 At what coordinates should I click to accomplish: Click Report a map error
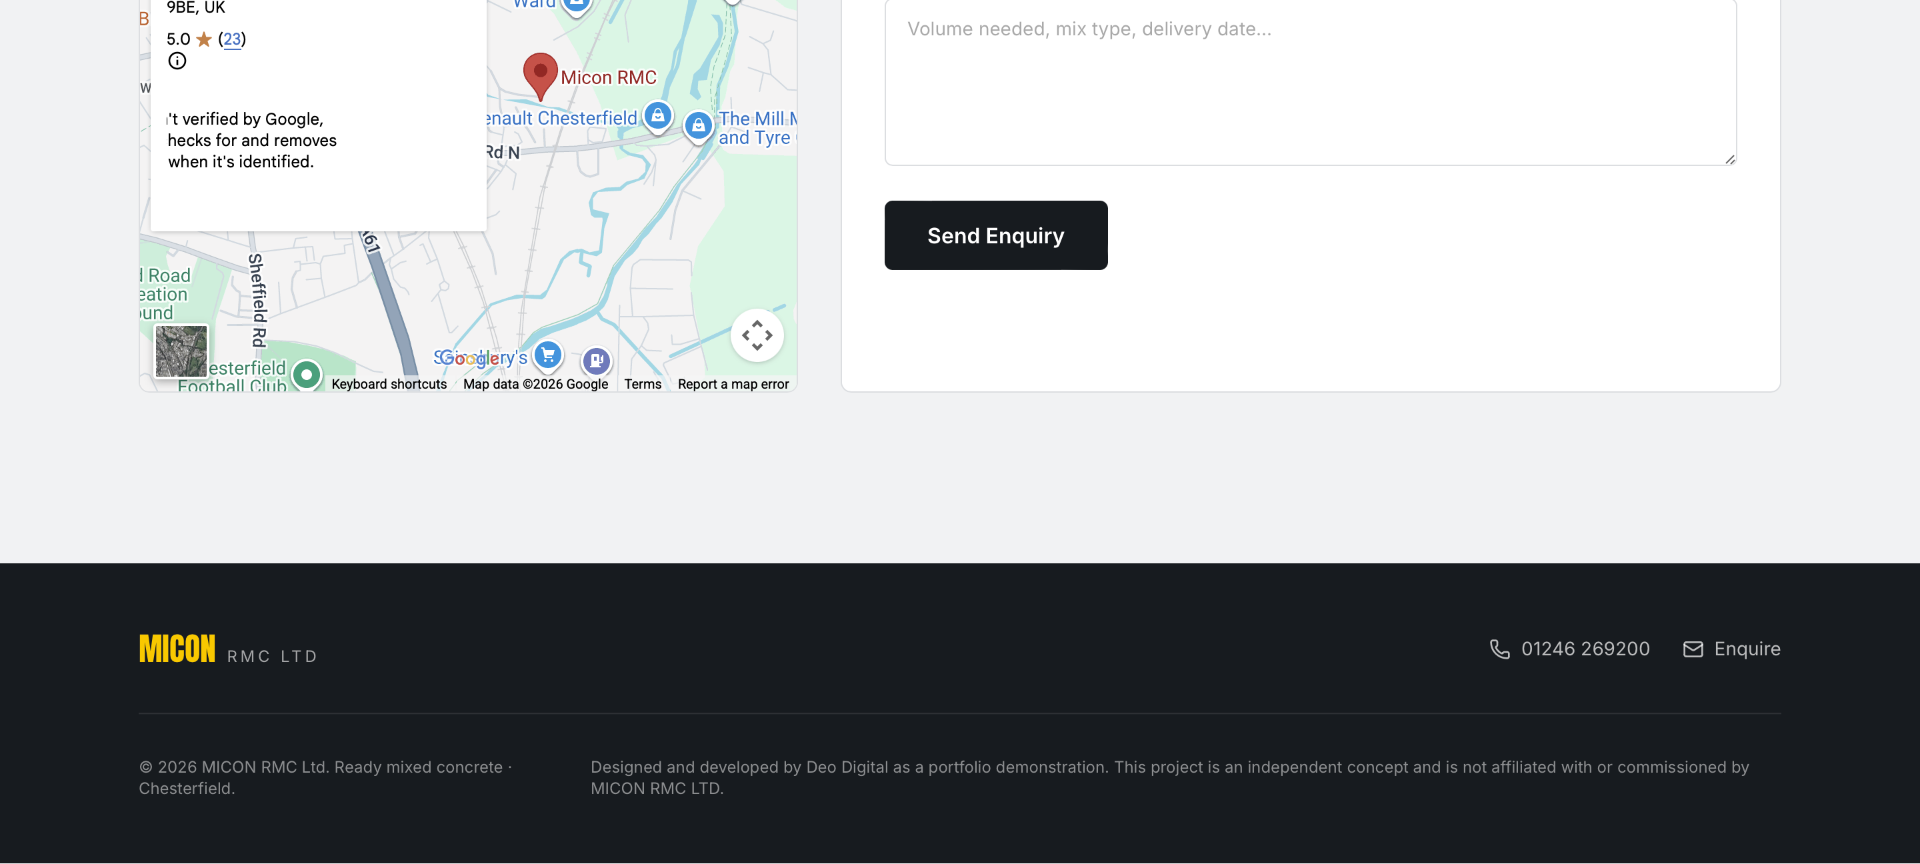click(x=733, y=384)
